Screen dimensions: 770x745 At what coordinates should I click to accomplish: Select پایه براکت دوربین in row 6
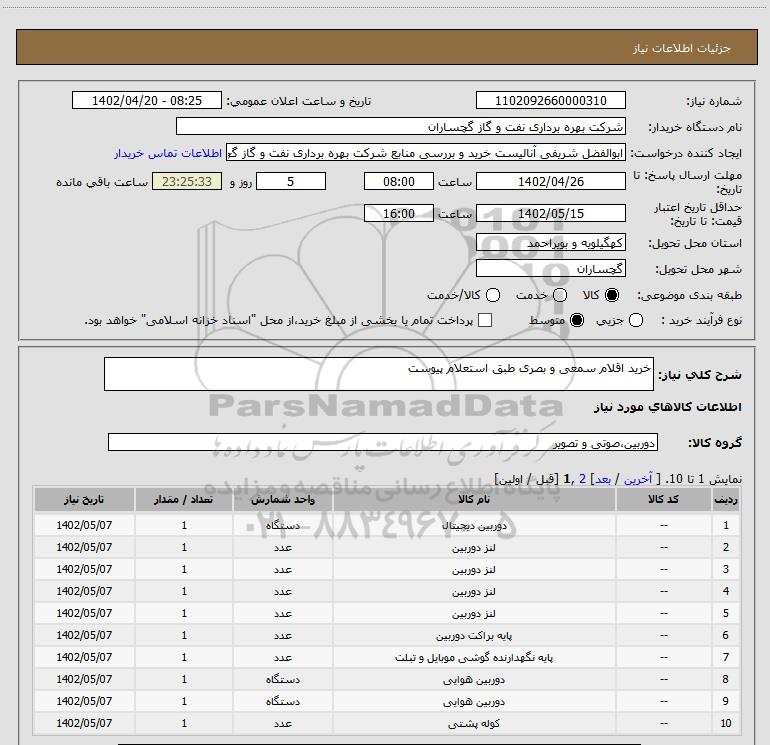(x=474, y=635)
